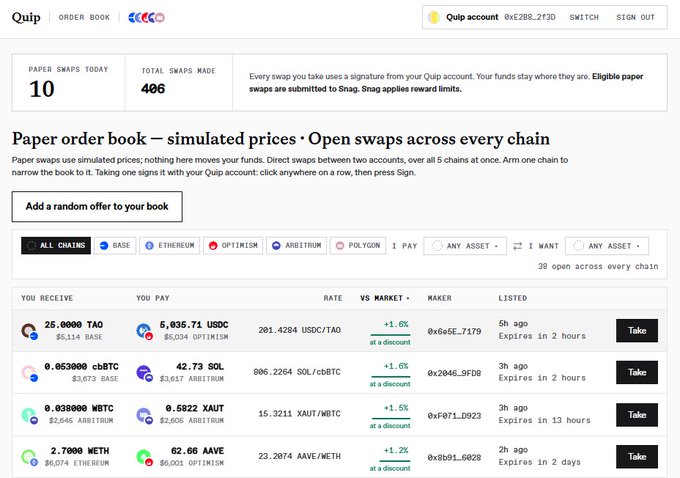Click the SWITCH account button
The height and width of the screenshot is (478, 680).
(x=584, y=17)
